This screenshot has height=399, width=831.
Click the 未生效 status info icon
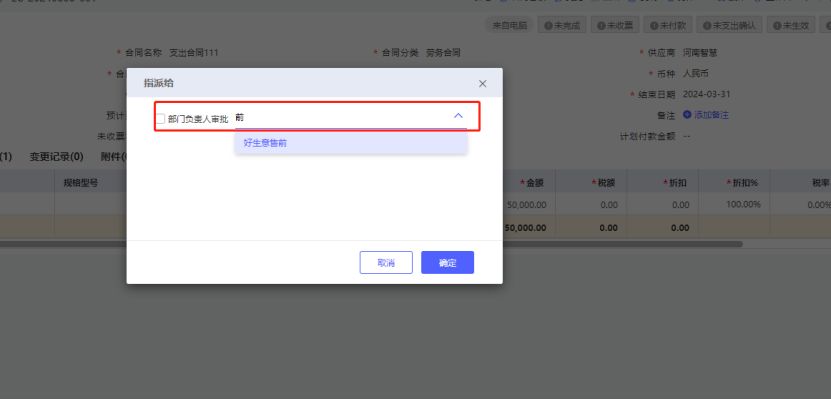tap(777, 25)
